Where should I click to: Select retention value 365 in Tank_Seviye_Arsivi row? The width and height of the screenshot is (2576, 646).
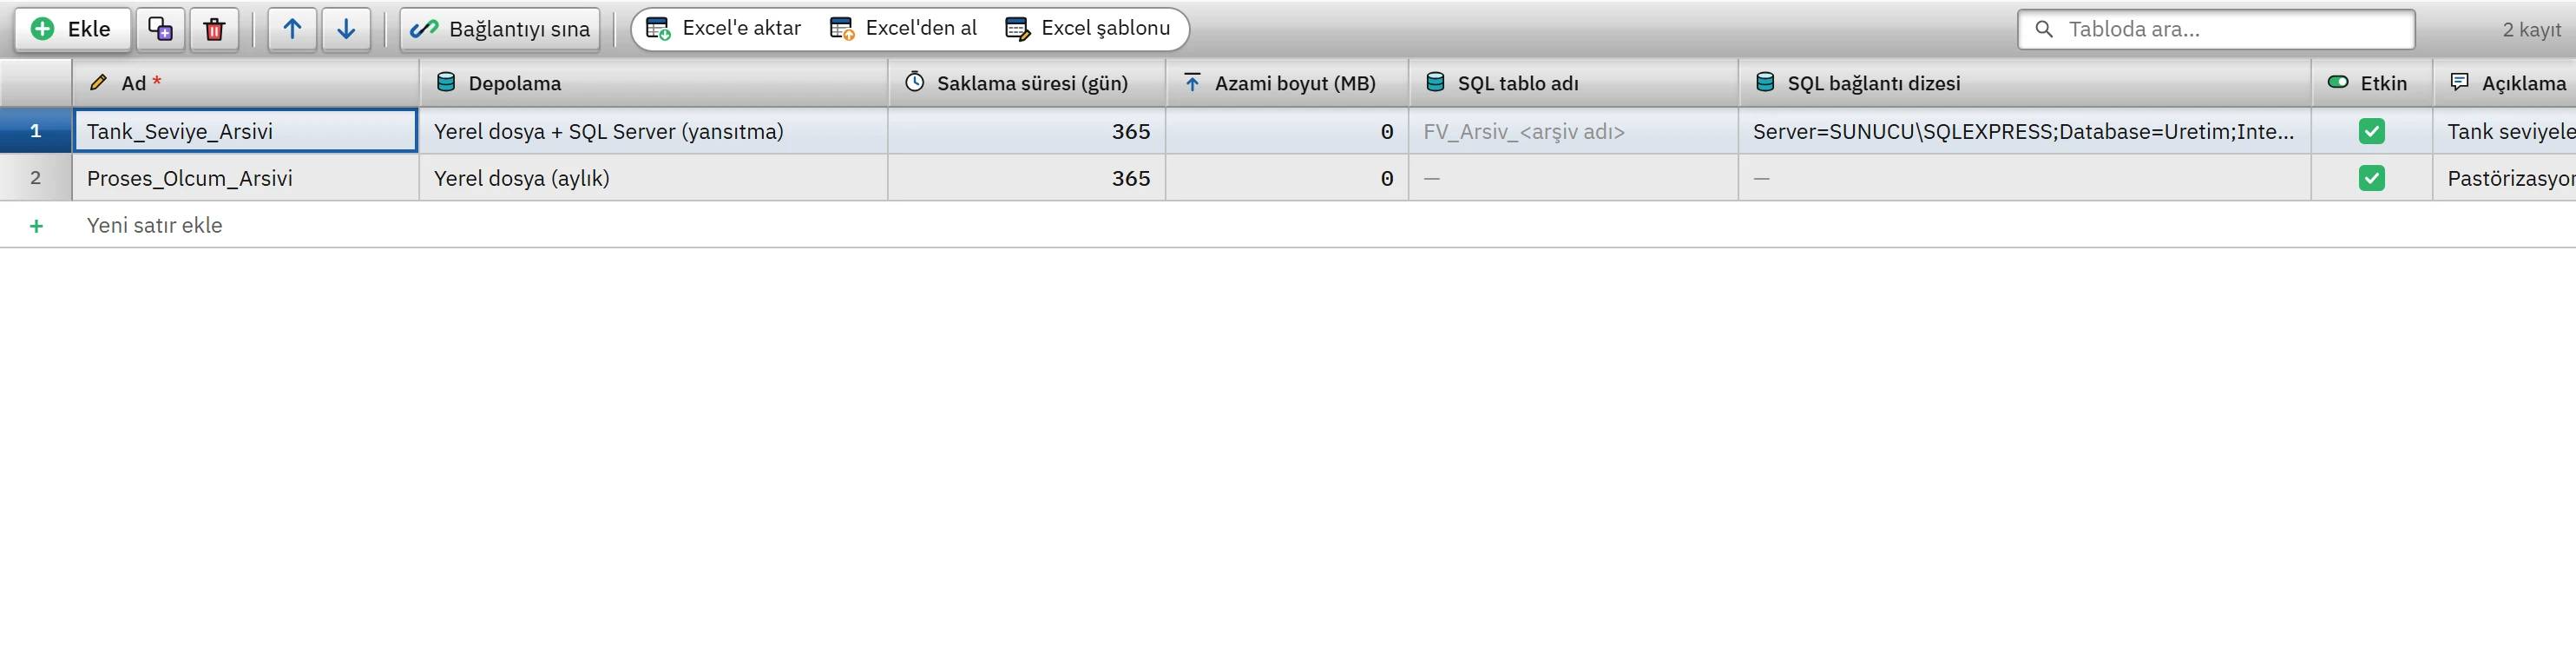(x=1026, y=131)
